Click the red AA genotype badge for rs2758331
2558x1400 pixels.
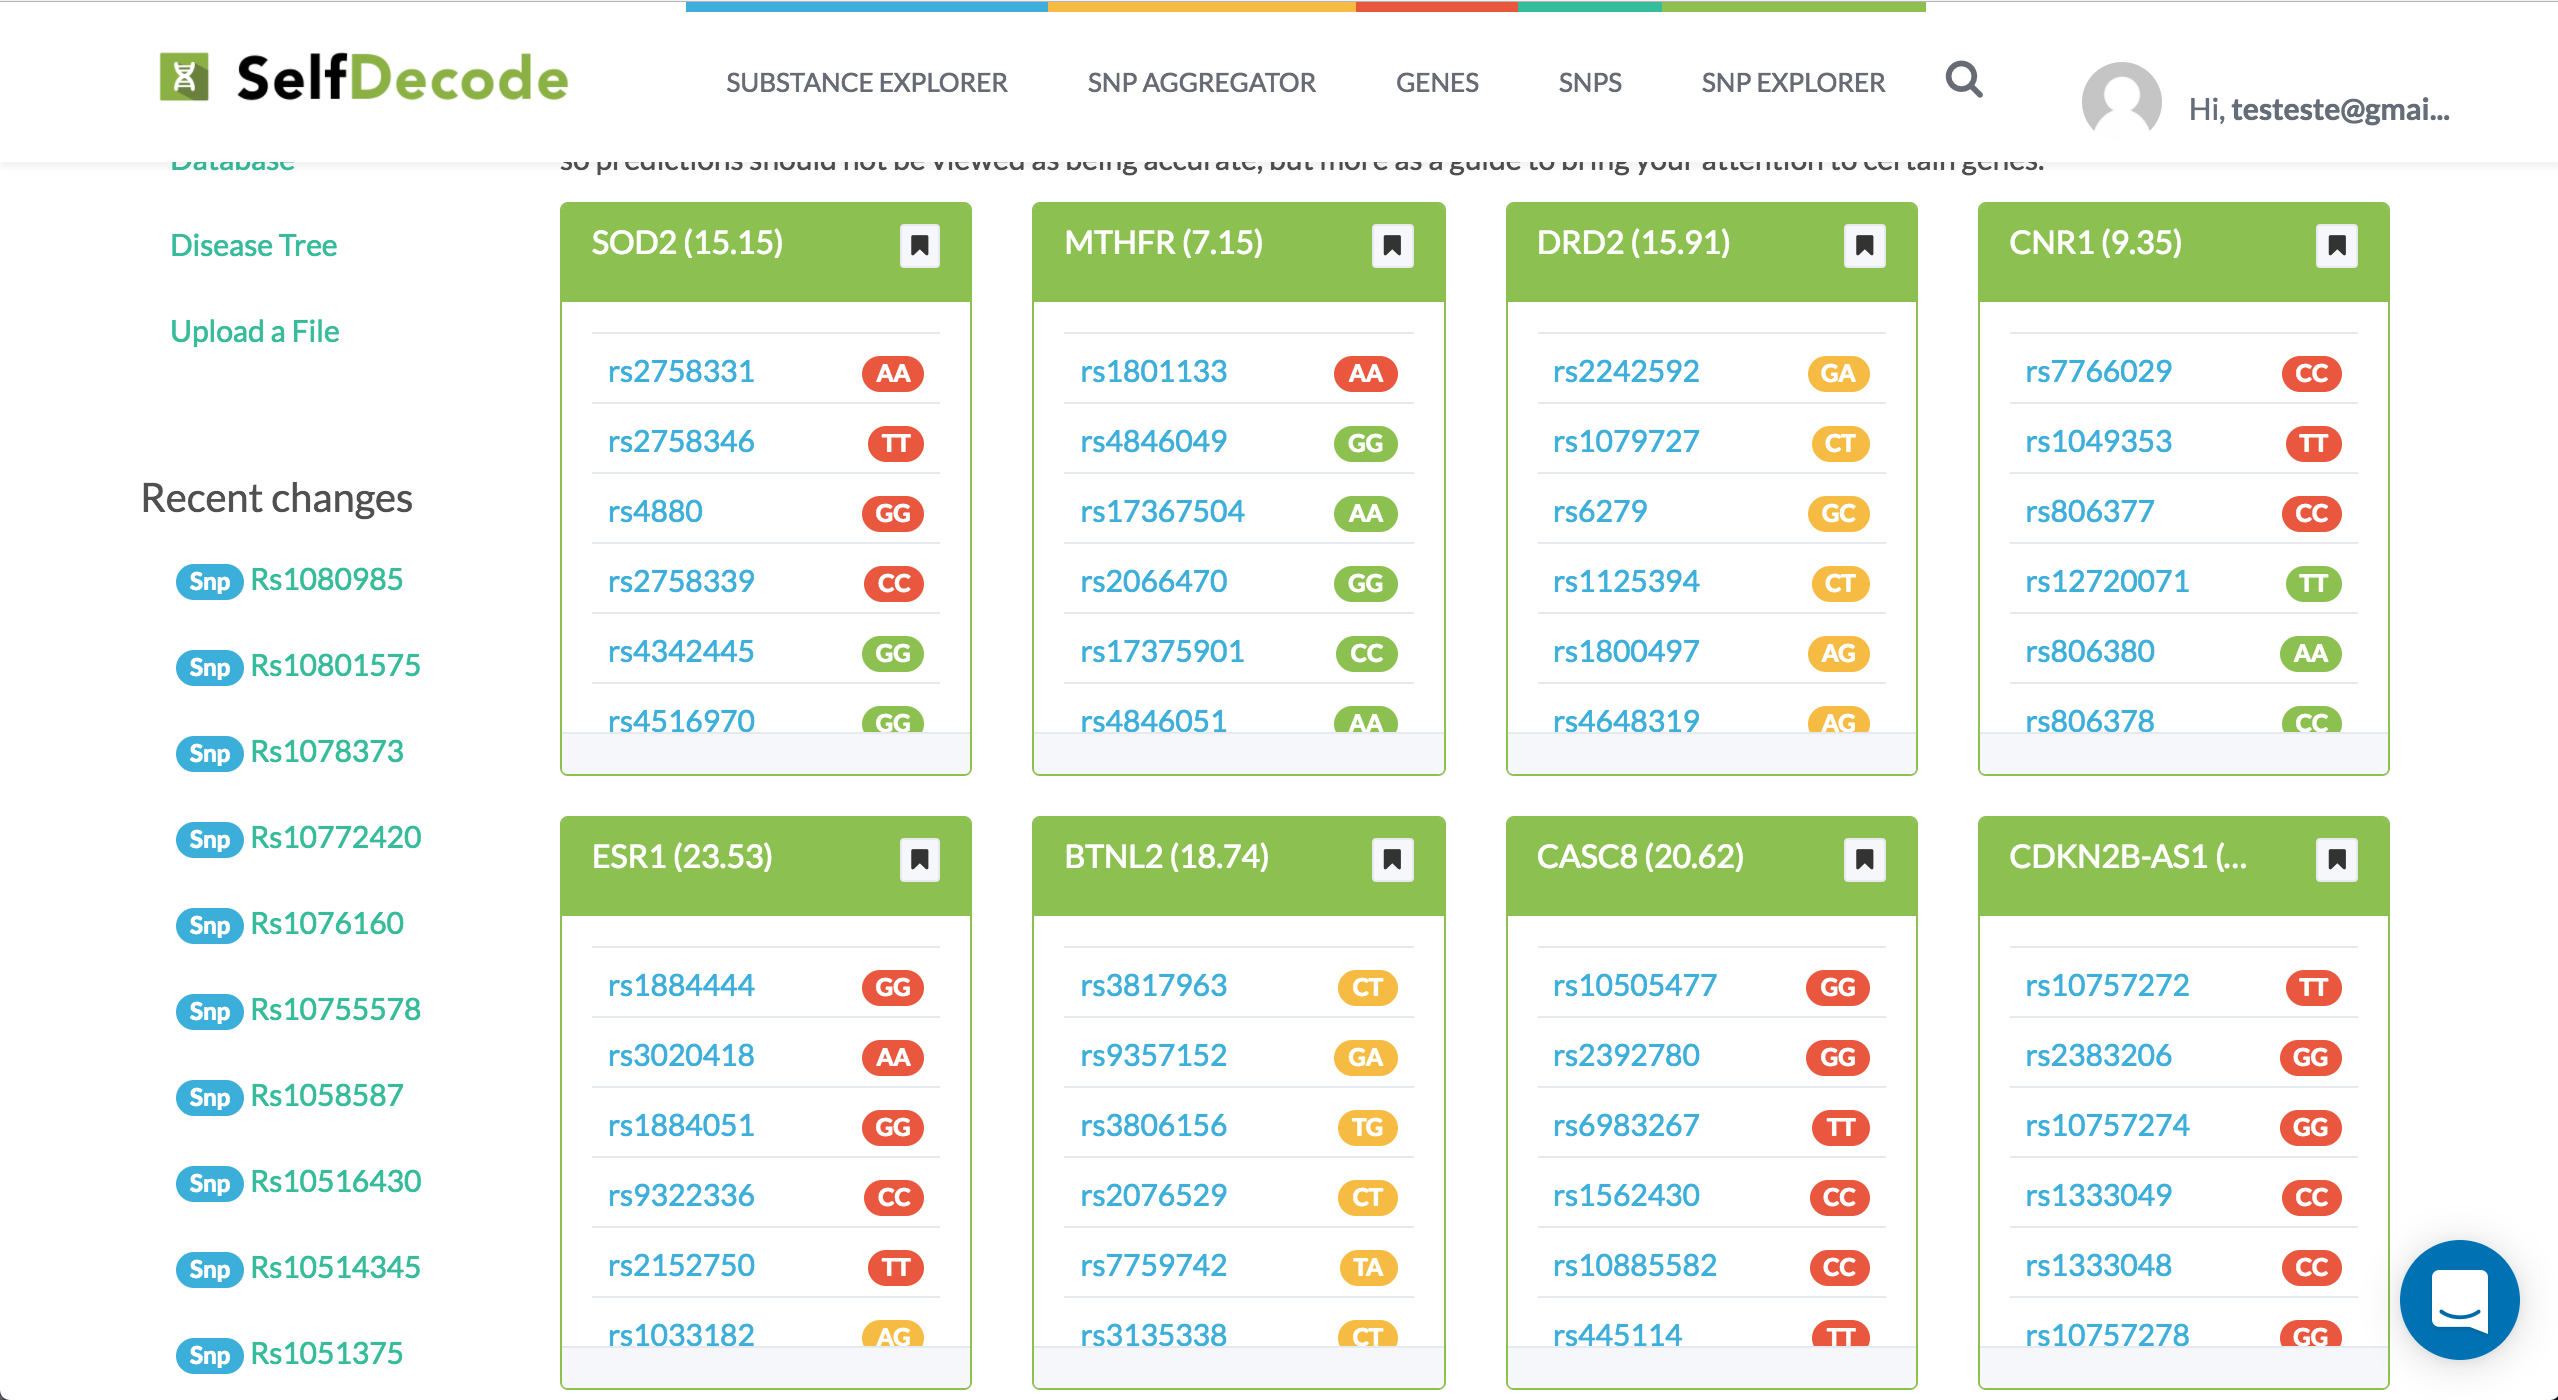892,373
